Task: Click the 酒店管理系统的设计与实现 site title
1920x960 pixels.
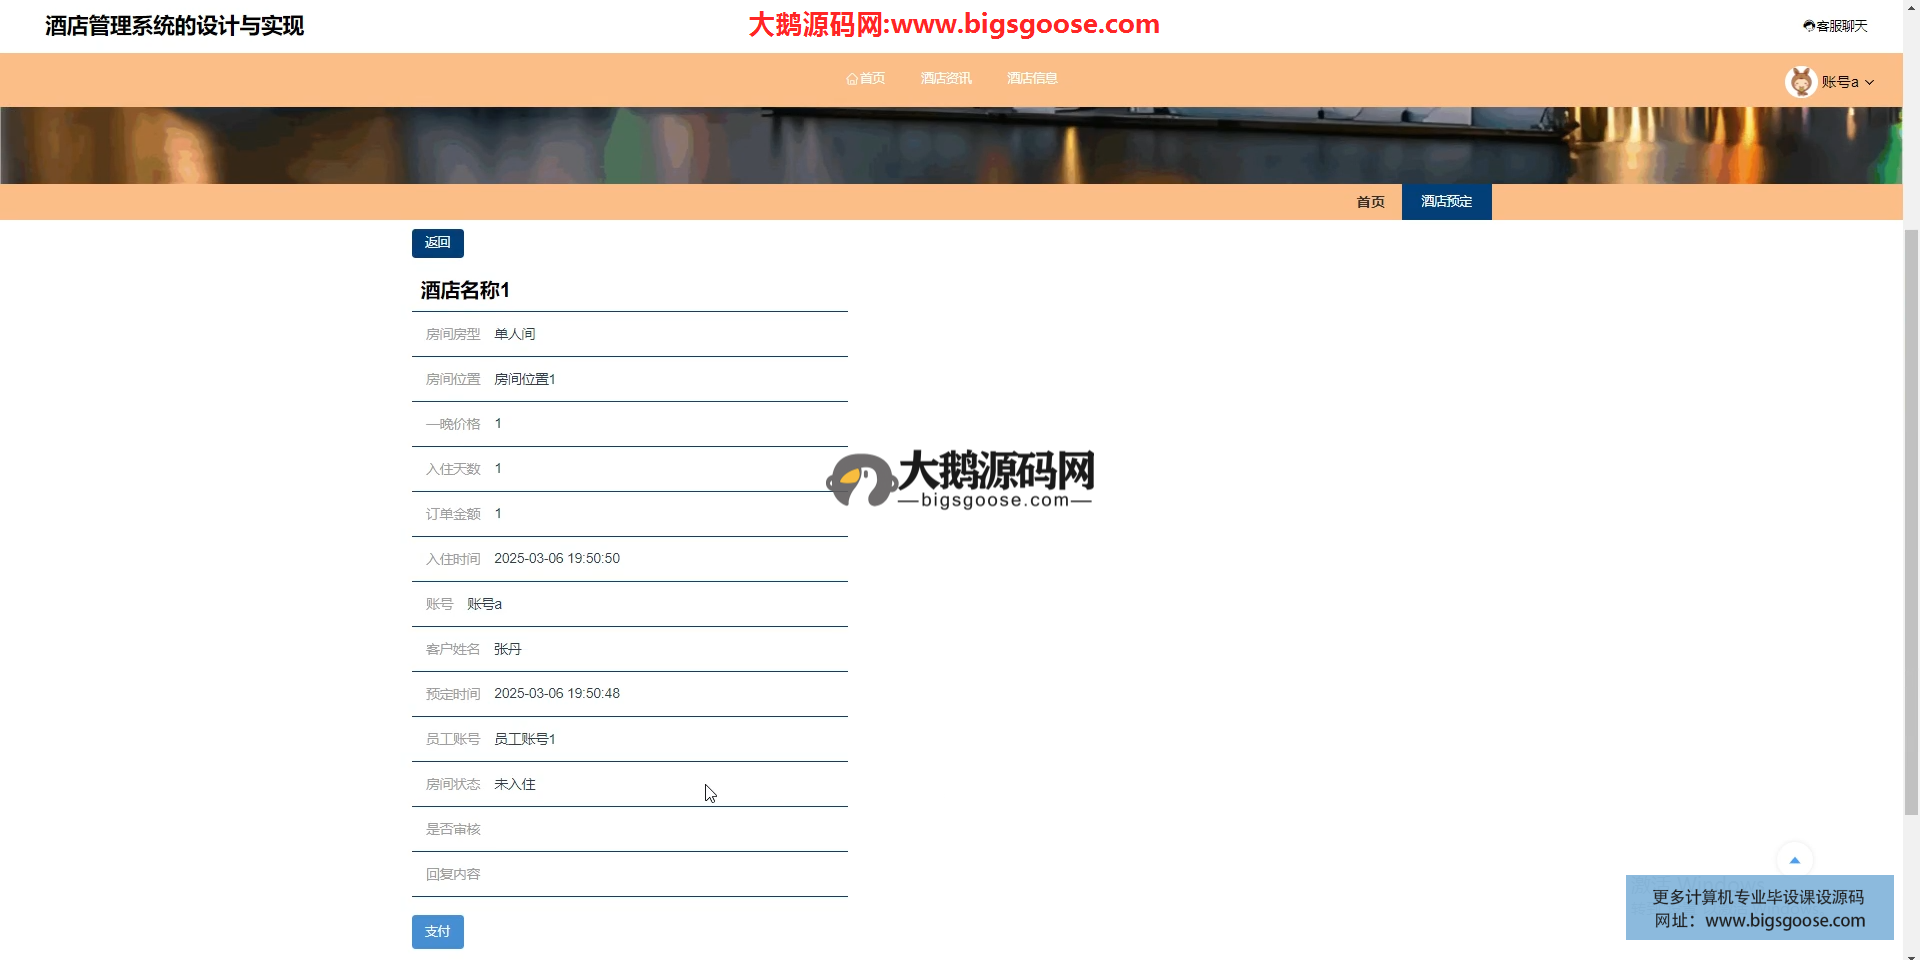Action: 174,26
